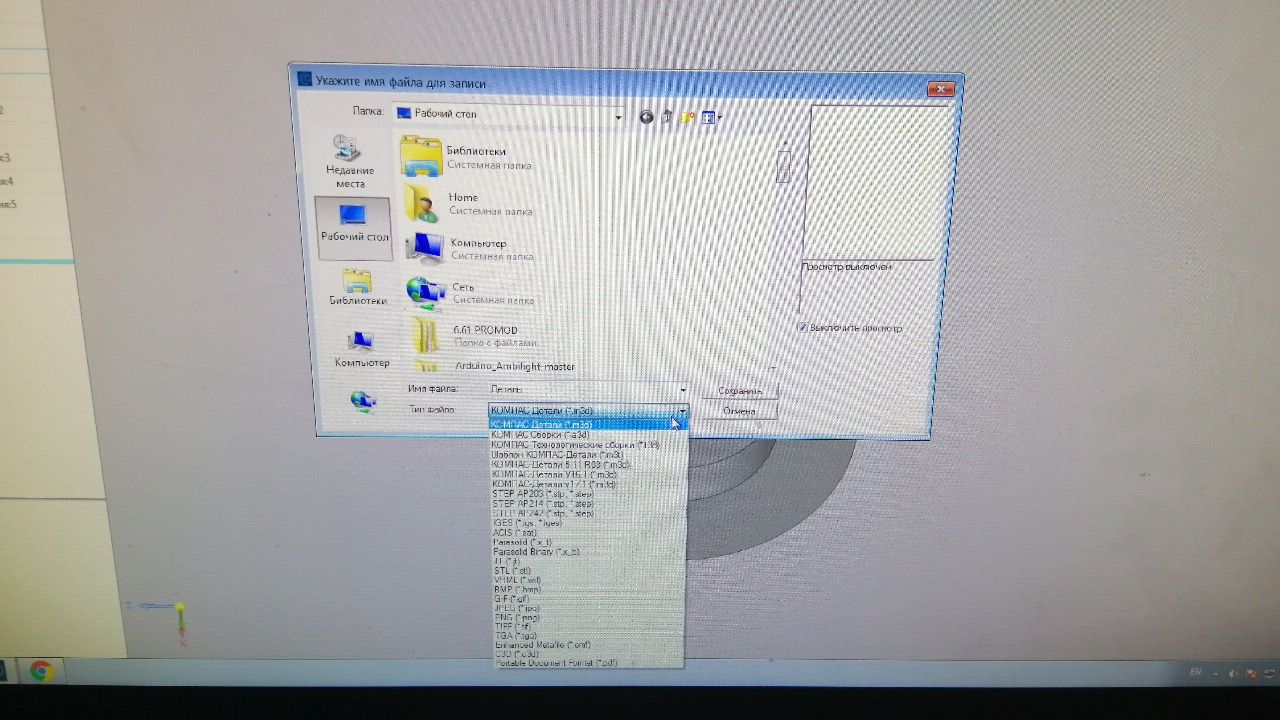Choose PNG (*.png) file type

click(x=588, y=617)
